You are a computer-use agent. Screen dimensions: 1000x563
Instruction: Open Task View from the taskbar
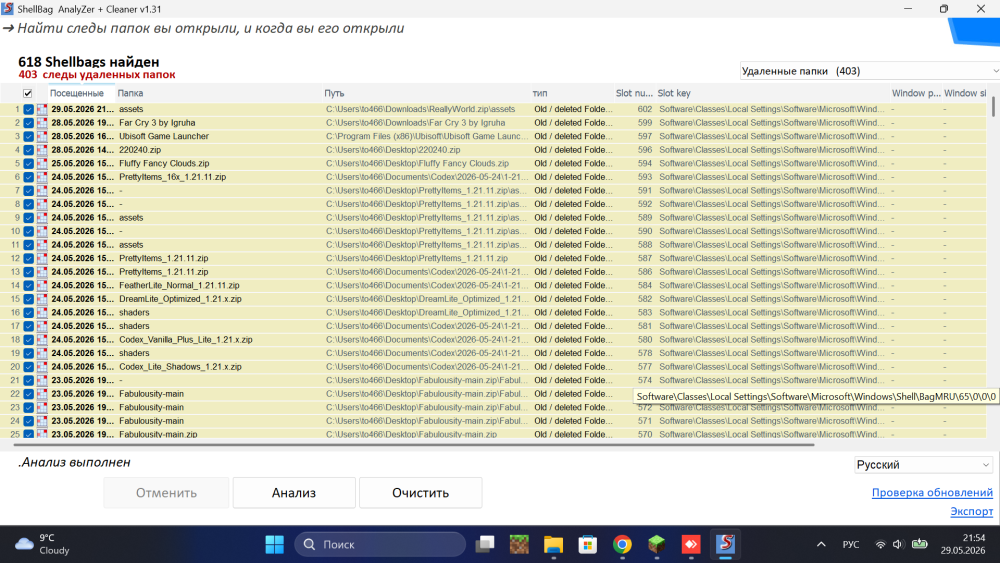(485, 545)
